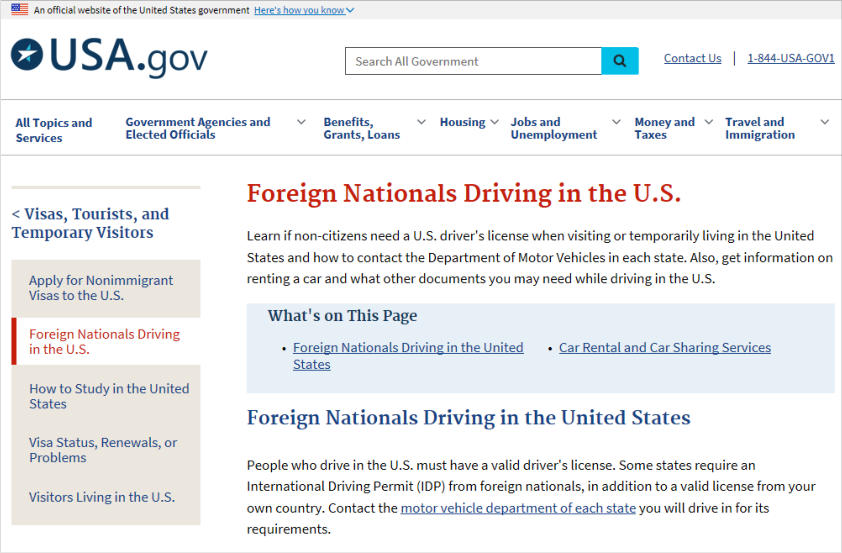Expand "Here's how you know" disclosure
The width and height of the screenshot is (842, 553).
304,10
